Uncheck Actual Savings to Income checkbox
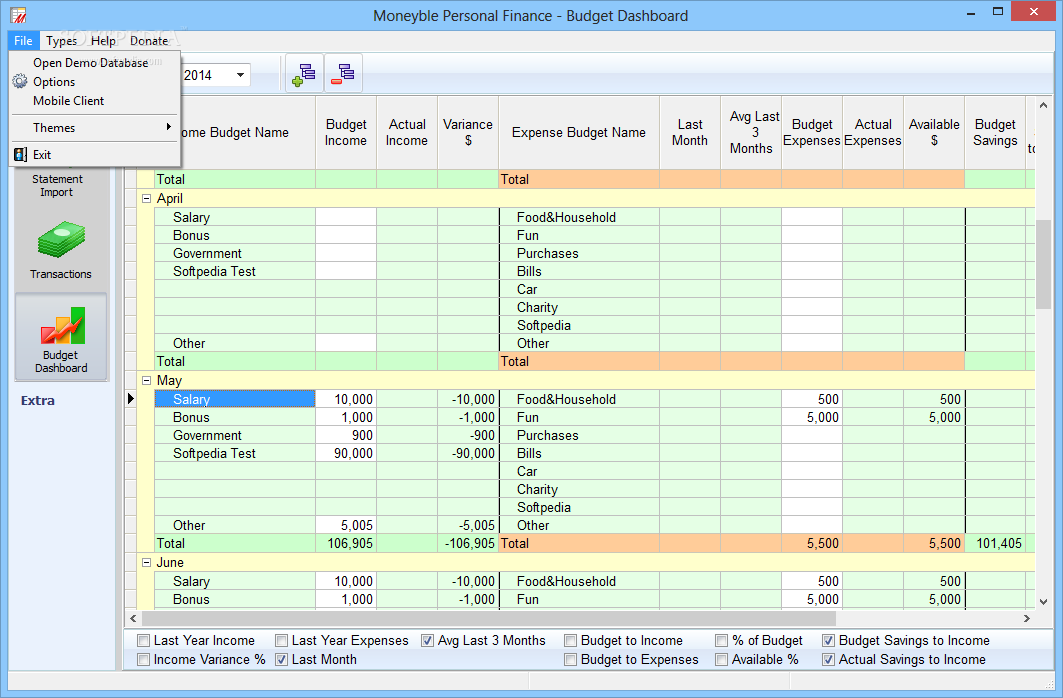Image resolution: width=1063 pixels, height=698 pixels. [828, 659]
